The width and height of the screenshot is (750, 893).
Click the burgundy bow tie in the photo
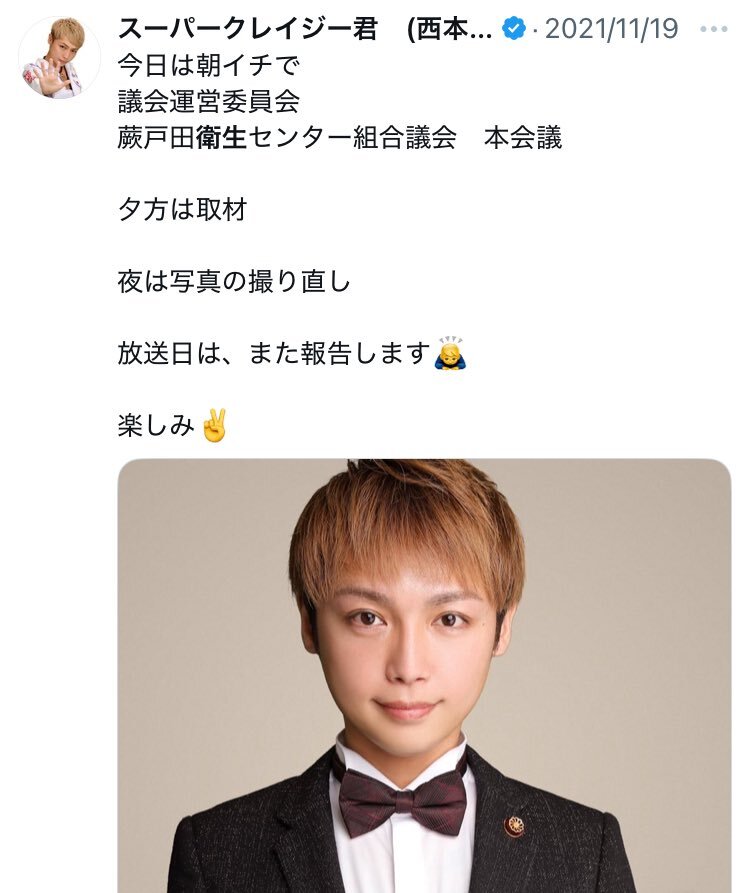pyautogui.click(x=403, y=802)
